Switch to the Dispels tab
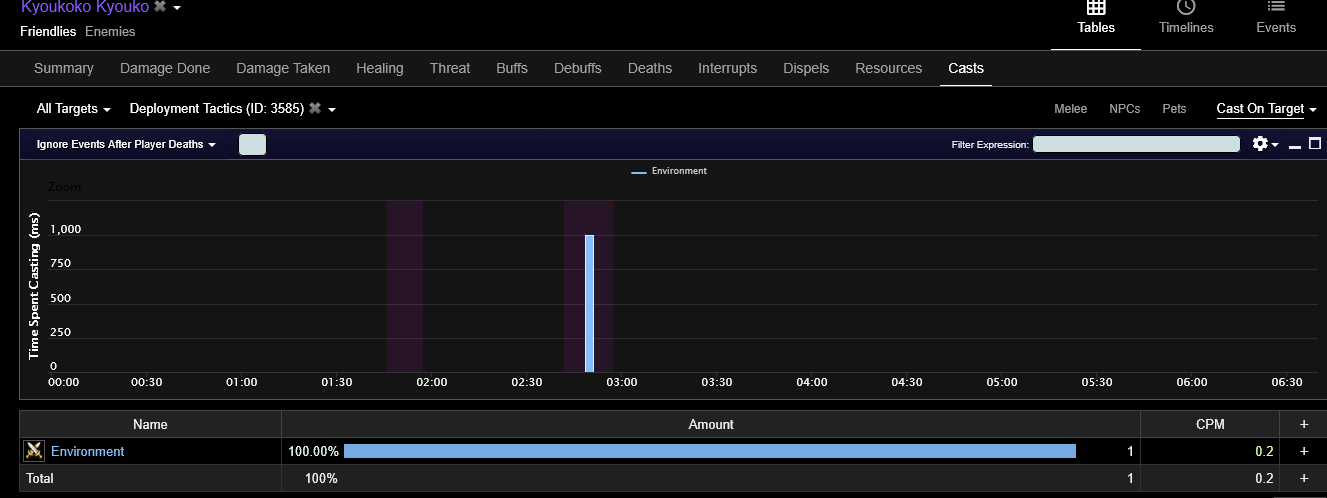The height and width of the screenshot is (498, 1327). 806,68
